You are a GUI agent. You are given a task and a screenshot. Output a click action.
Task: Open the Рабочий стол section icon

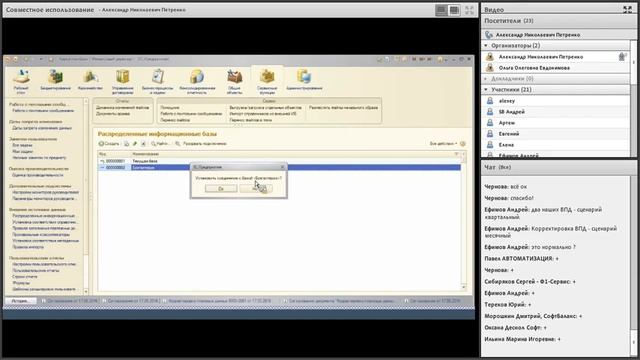(21, 81)
